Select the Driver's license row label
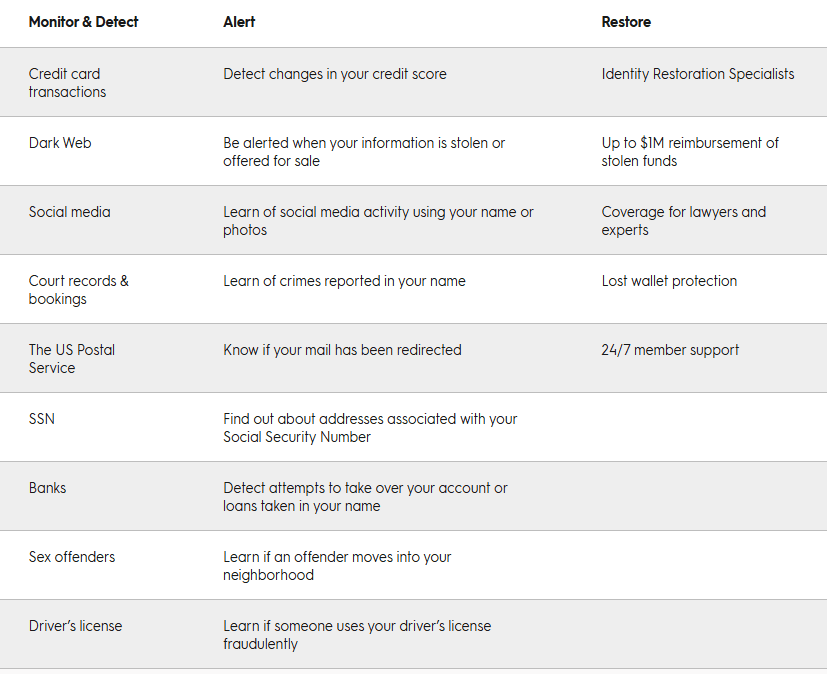This screenshot has height=674, width=827. tap(75, 626)
